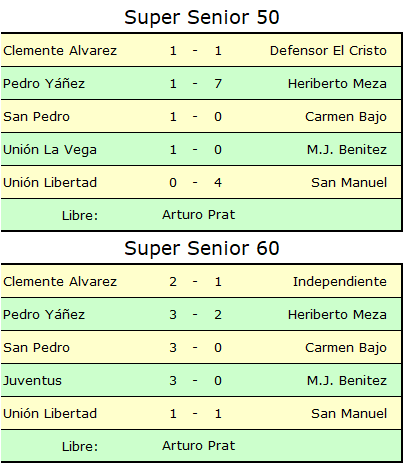Click score 4 in the San Manuel row
This screenshot has width=403, height=463.
click(218, 183)
